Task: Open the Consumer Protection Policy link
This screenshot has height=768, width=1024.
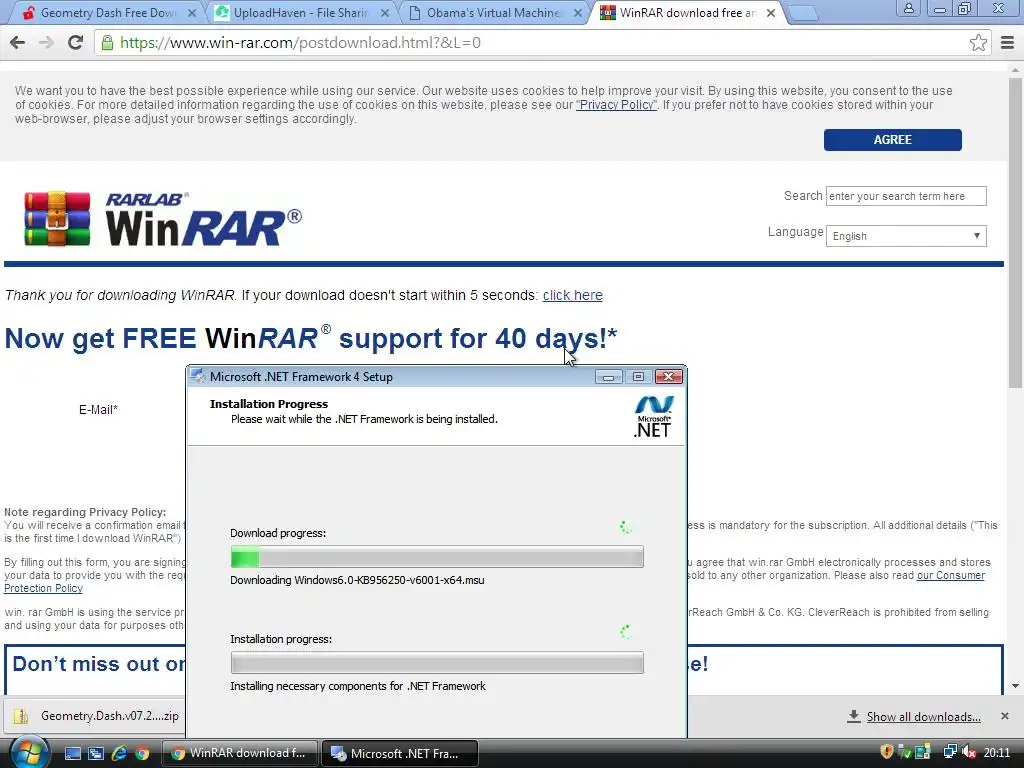Action: coord(951,575)
